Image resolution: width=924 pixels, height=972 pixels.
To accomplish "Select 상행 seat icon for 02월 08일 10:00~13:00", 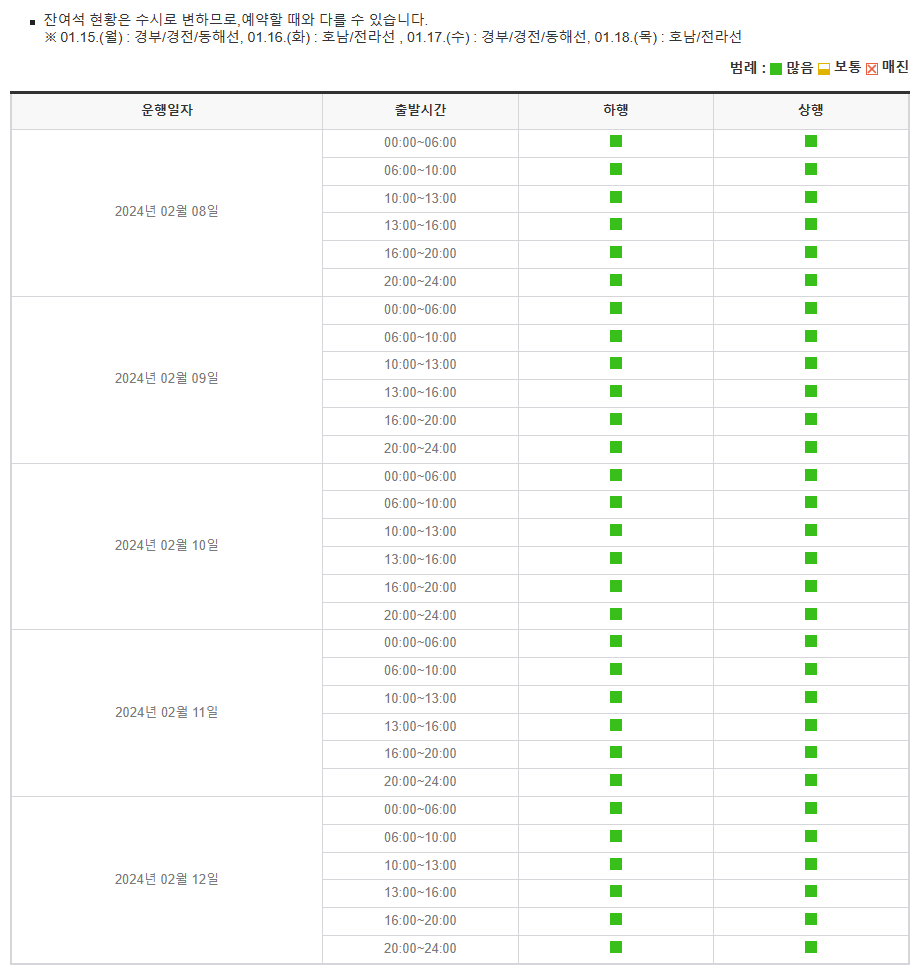I will [811, 197].
